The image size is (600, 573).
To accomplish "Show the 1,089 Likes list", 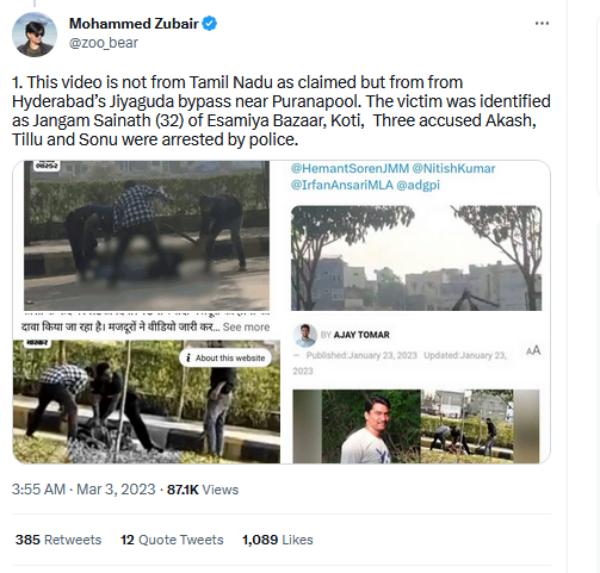I will point(277,539).
